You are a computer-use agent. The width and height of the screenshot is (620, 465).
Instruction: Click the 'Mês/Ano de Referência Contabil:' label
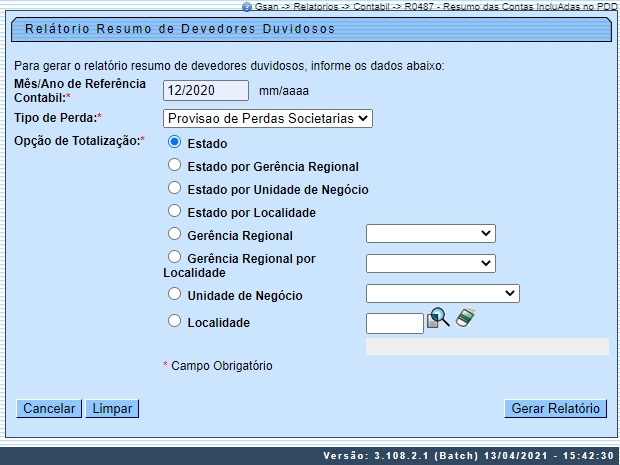pyautogui.click(x=80, y=91)
